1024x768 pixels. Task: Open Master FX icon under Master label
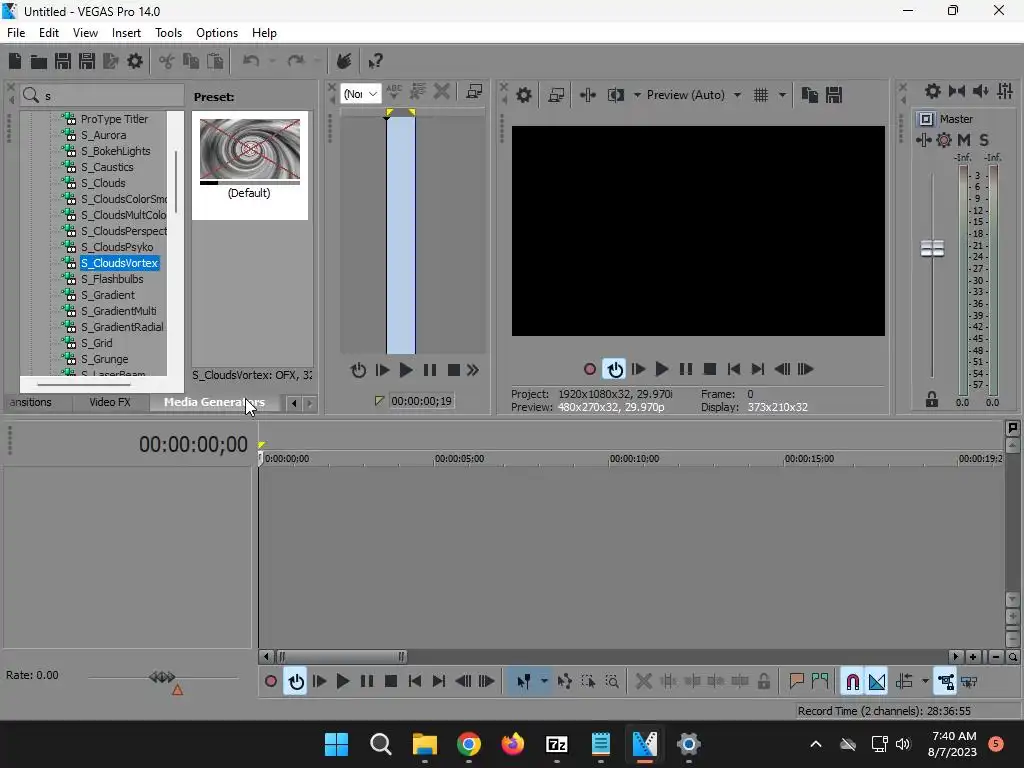[x=923, y=140]
